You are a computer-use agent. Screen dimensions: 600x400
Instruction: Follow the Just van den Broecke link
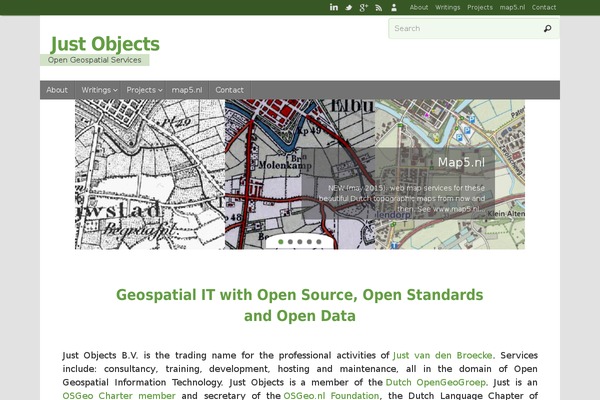[443, 355]
